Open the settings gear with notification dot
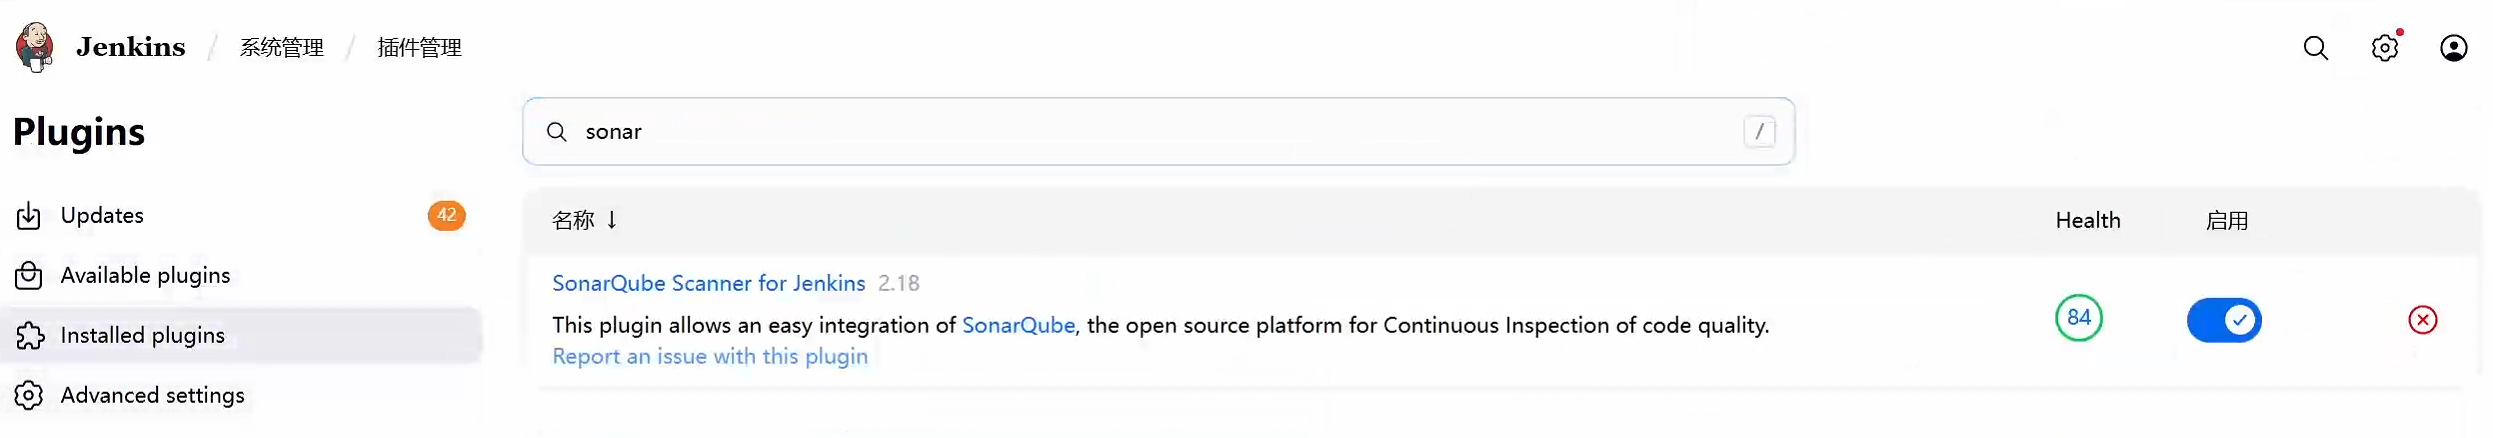Screen dimensions: 2493x438 (x=2385, y=47)
